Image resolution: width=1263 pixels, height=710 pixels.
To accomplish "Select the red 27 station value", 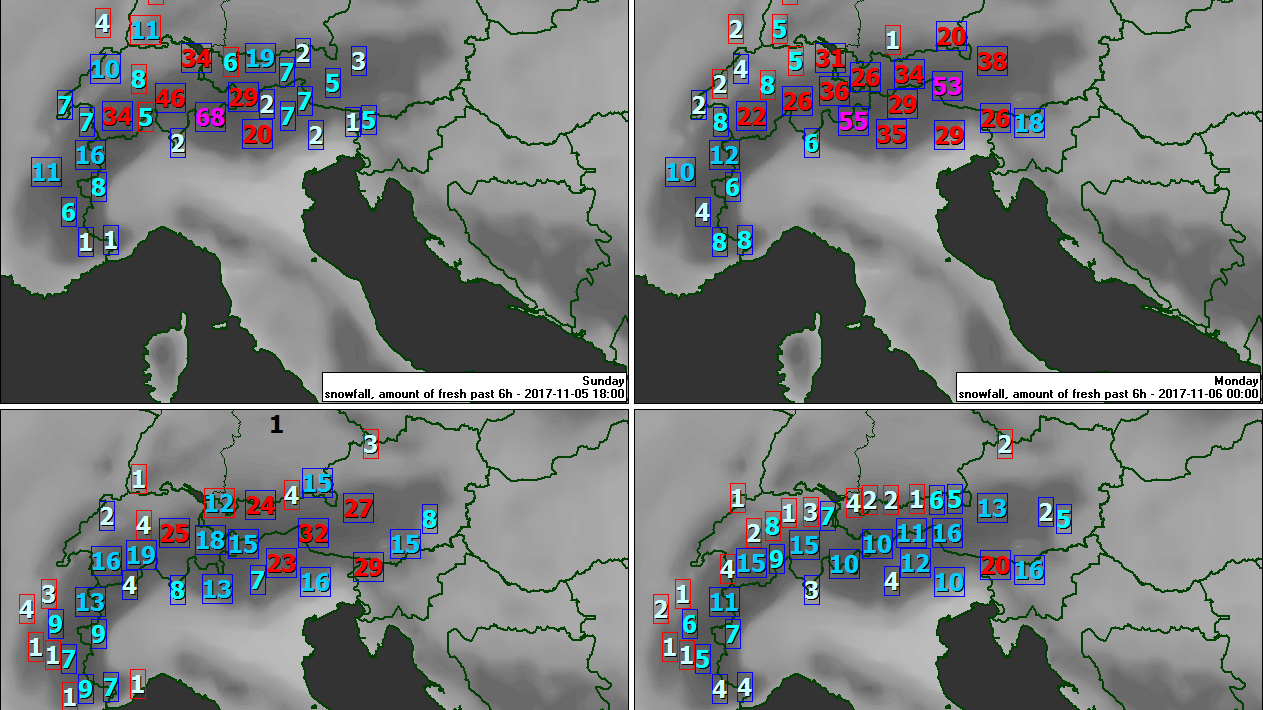I will point(358,508).
